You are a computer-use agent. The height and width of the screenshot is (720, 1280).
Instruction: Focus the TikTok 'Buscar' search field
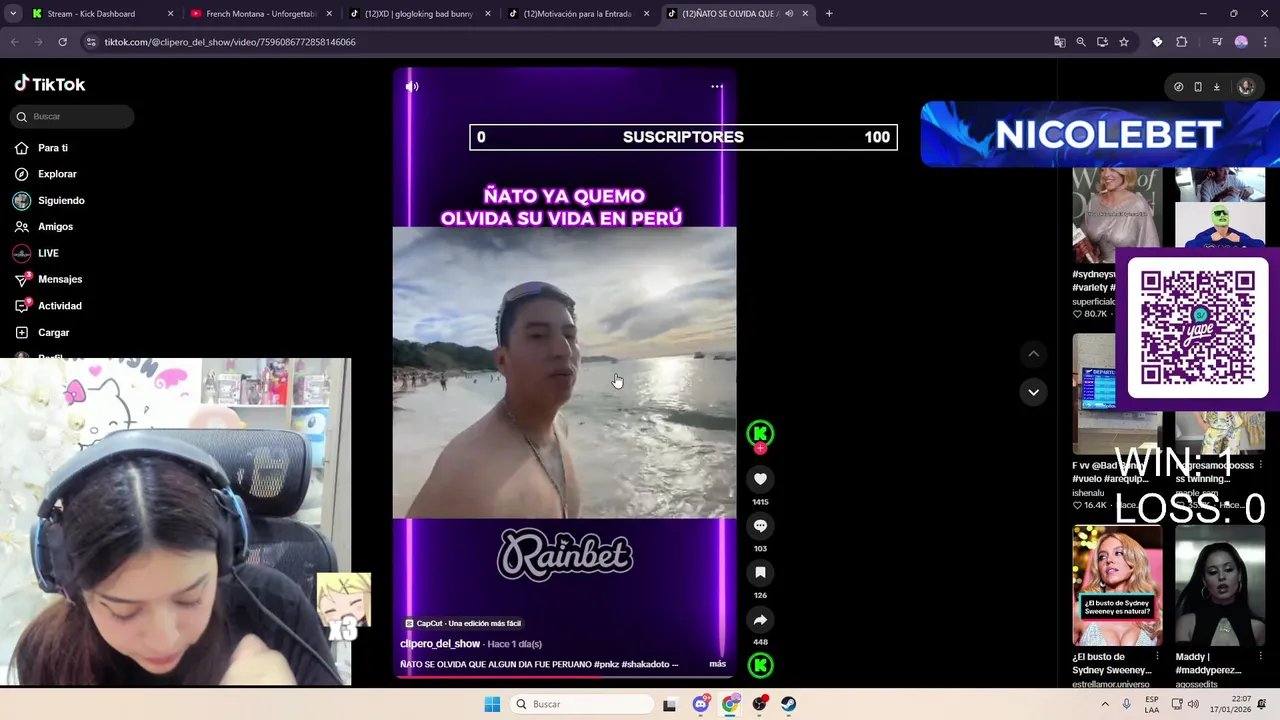(x=74, y=117)
